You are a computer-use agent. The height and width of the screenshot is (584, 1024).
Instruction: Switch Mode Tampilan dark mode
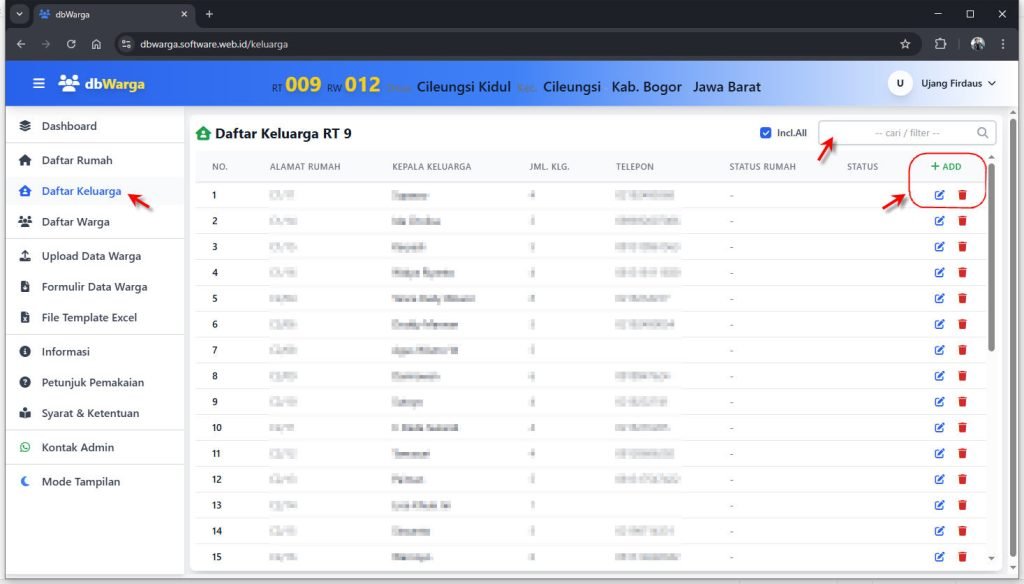point(80,482)
